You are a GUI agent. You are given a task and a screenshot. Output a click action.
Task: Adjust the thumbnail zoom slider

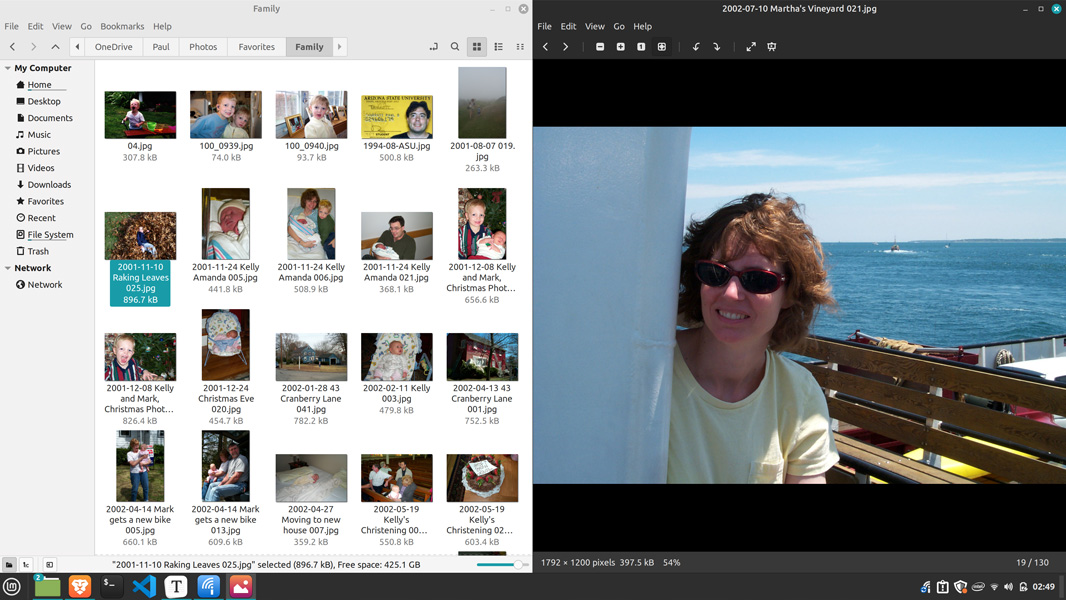coord(517,565)
